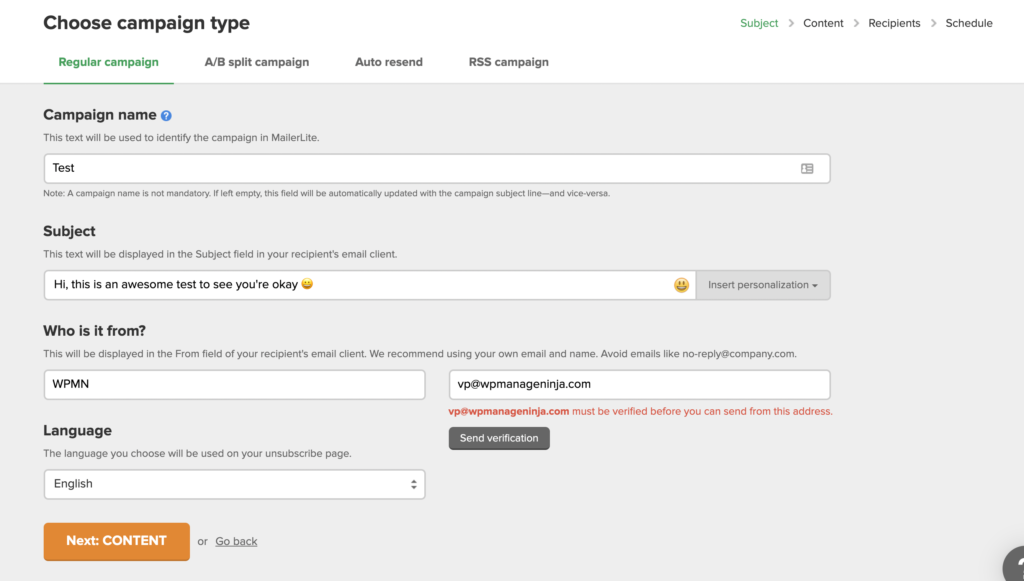Open the Auto resend tab
The width and height of the screenshot is (1024, 581).
(388, 61)
